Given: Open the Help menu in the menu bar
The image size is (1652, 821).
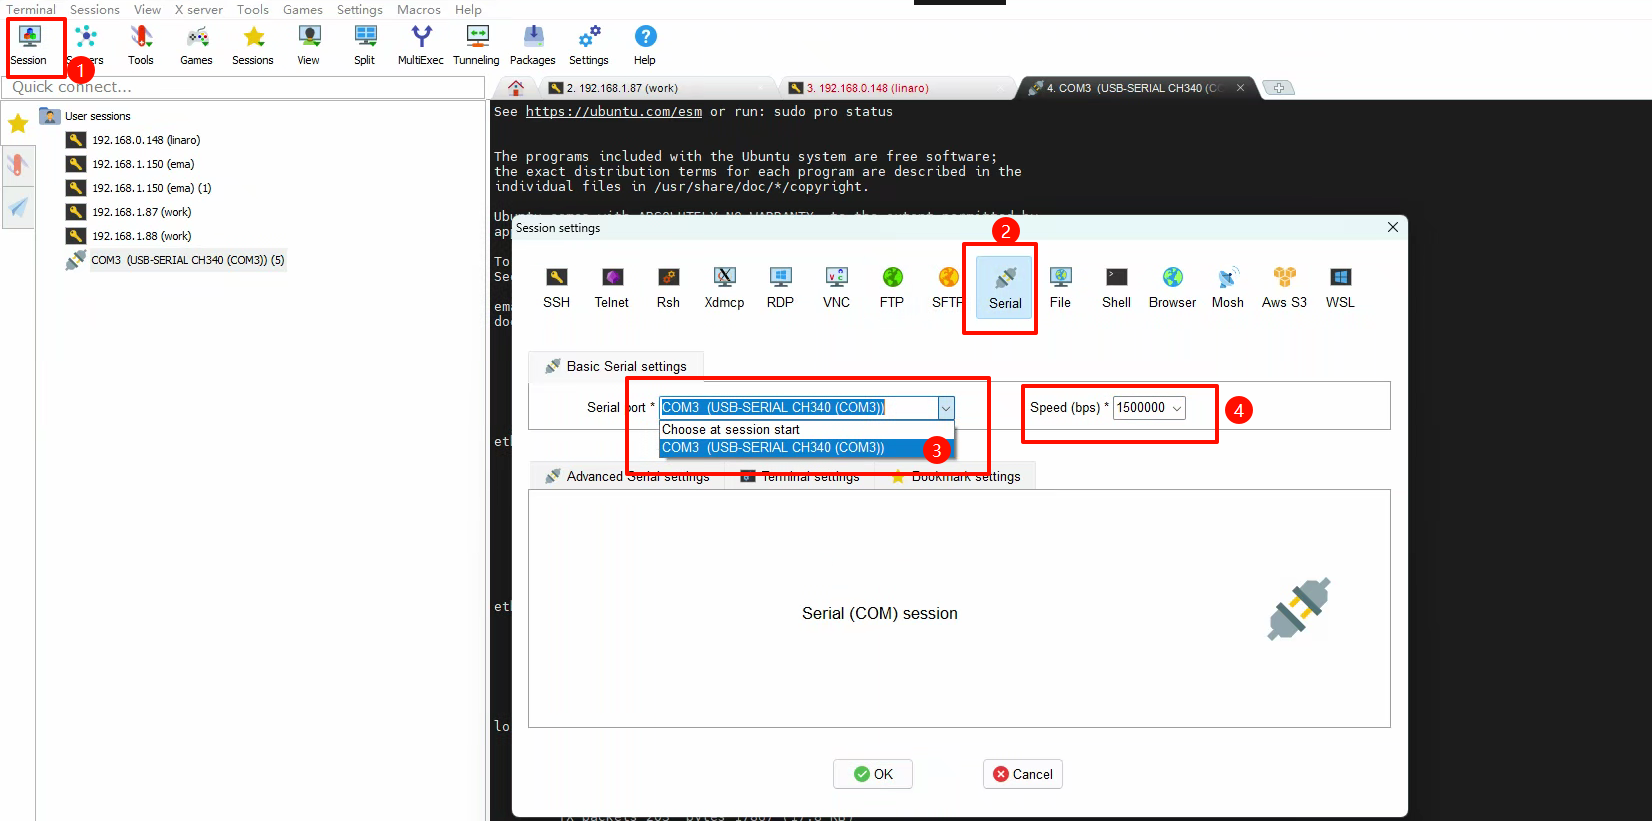Looking at the screenshot, I should (468, 9).
